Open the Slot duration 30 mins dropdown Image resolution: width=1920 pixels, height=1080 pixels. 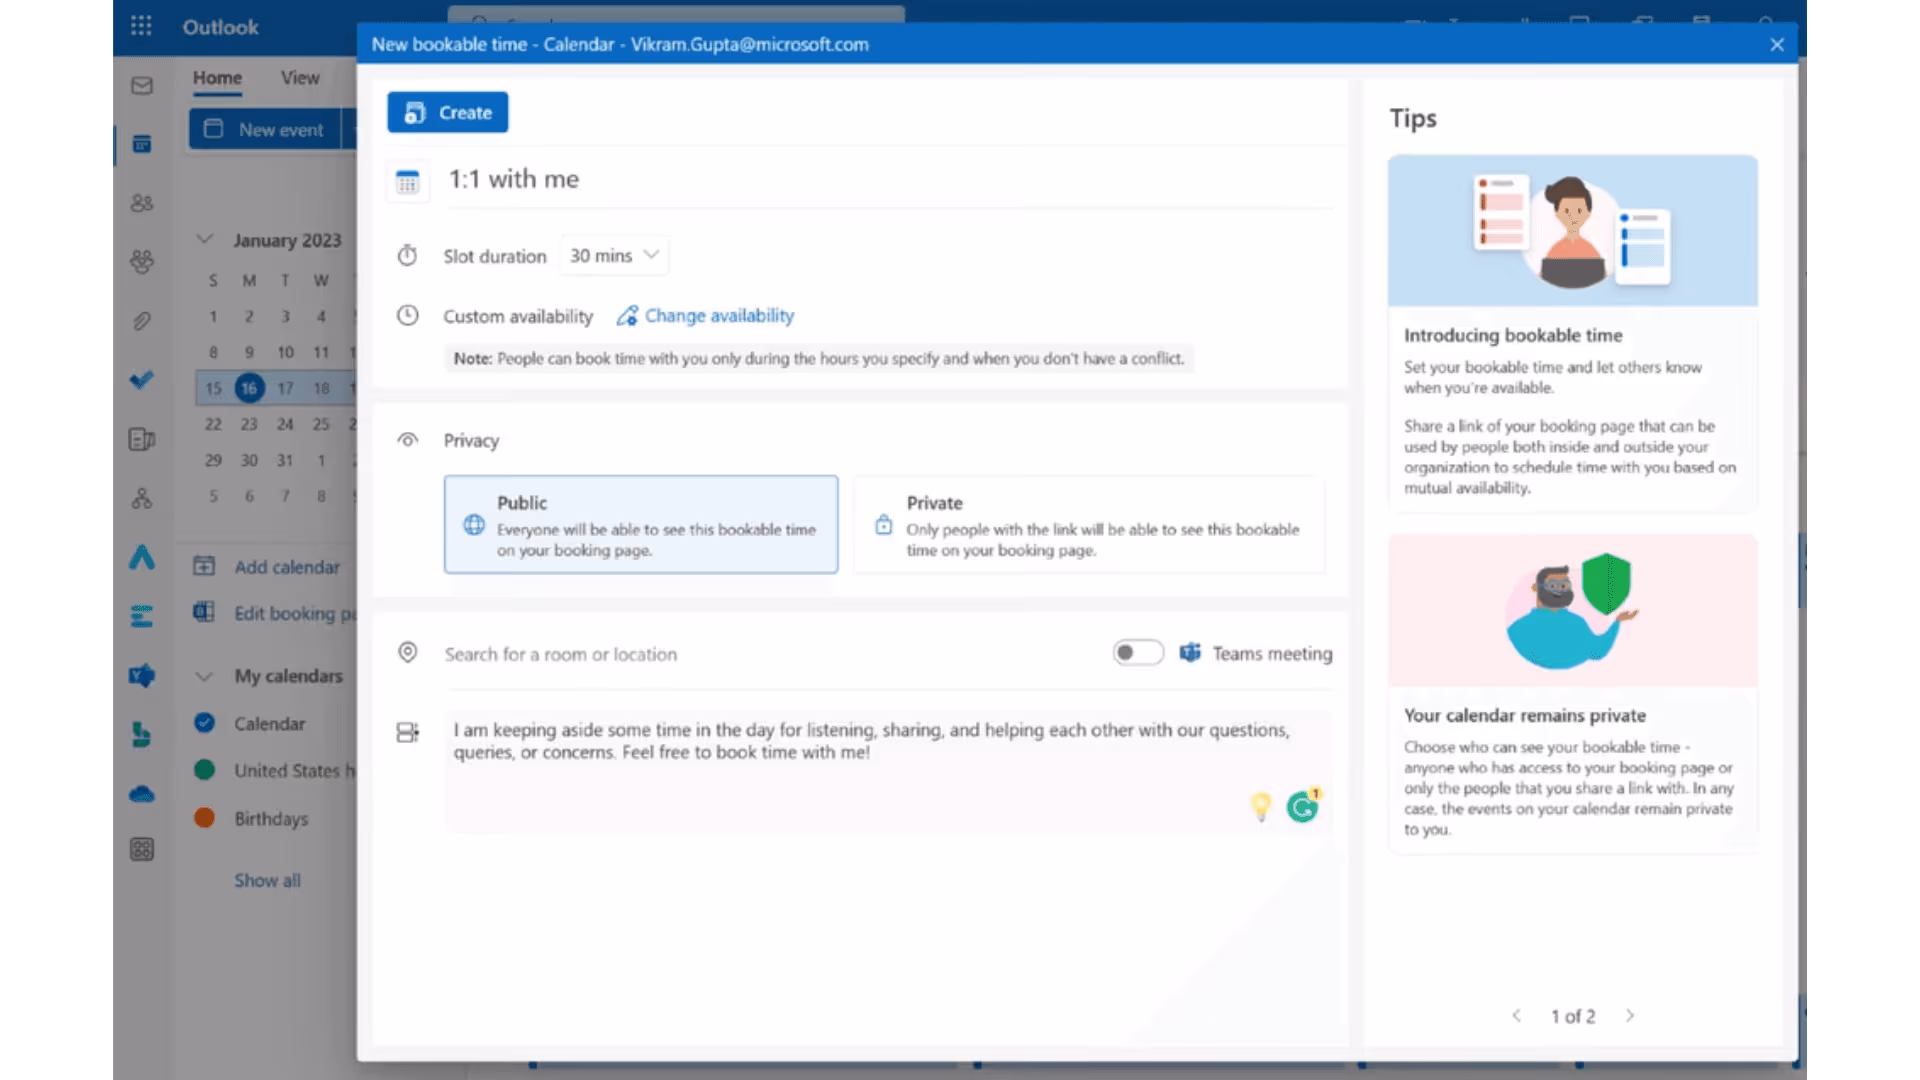pyautogui.click(x=614, y=256)
